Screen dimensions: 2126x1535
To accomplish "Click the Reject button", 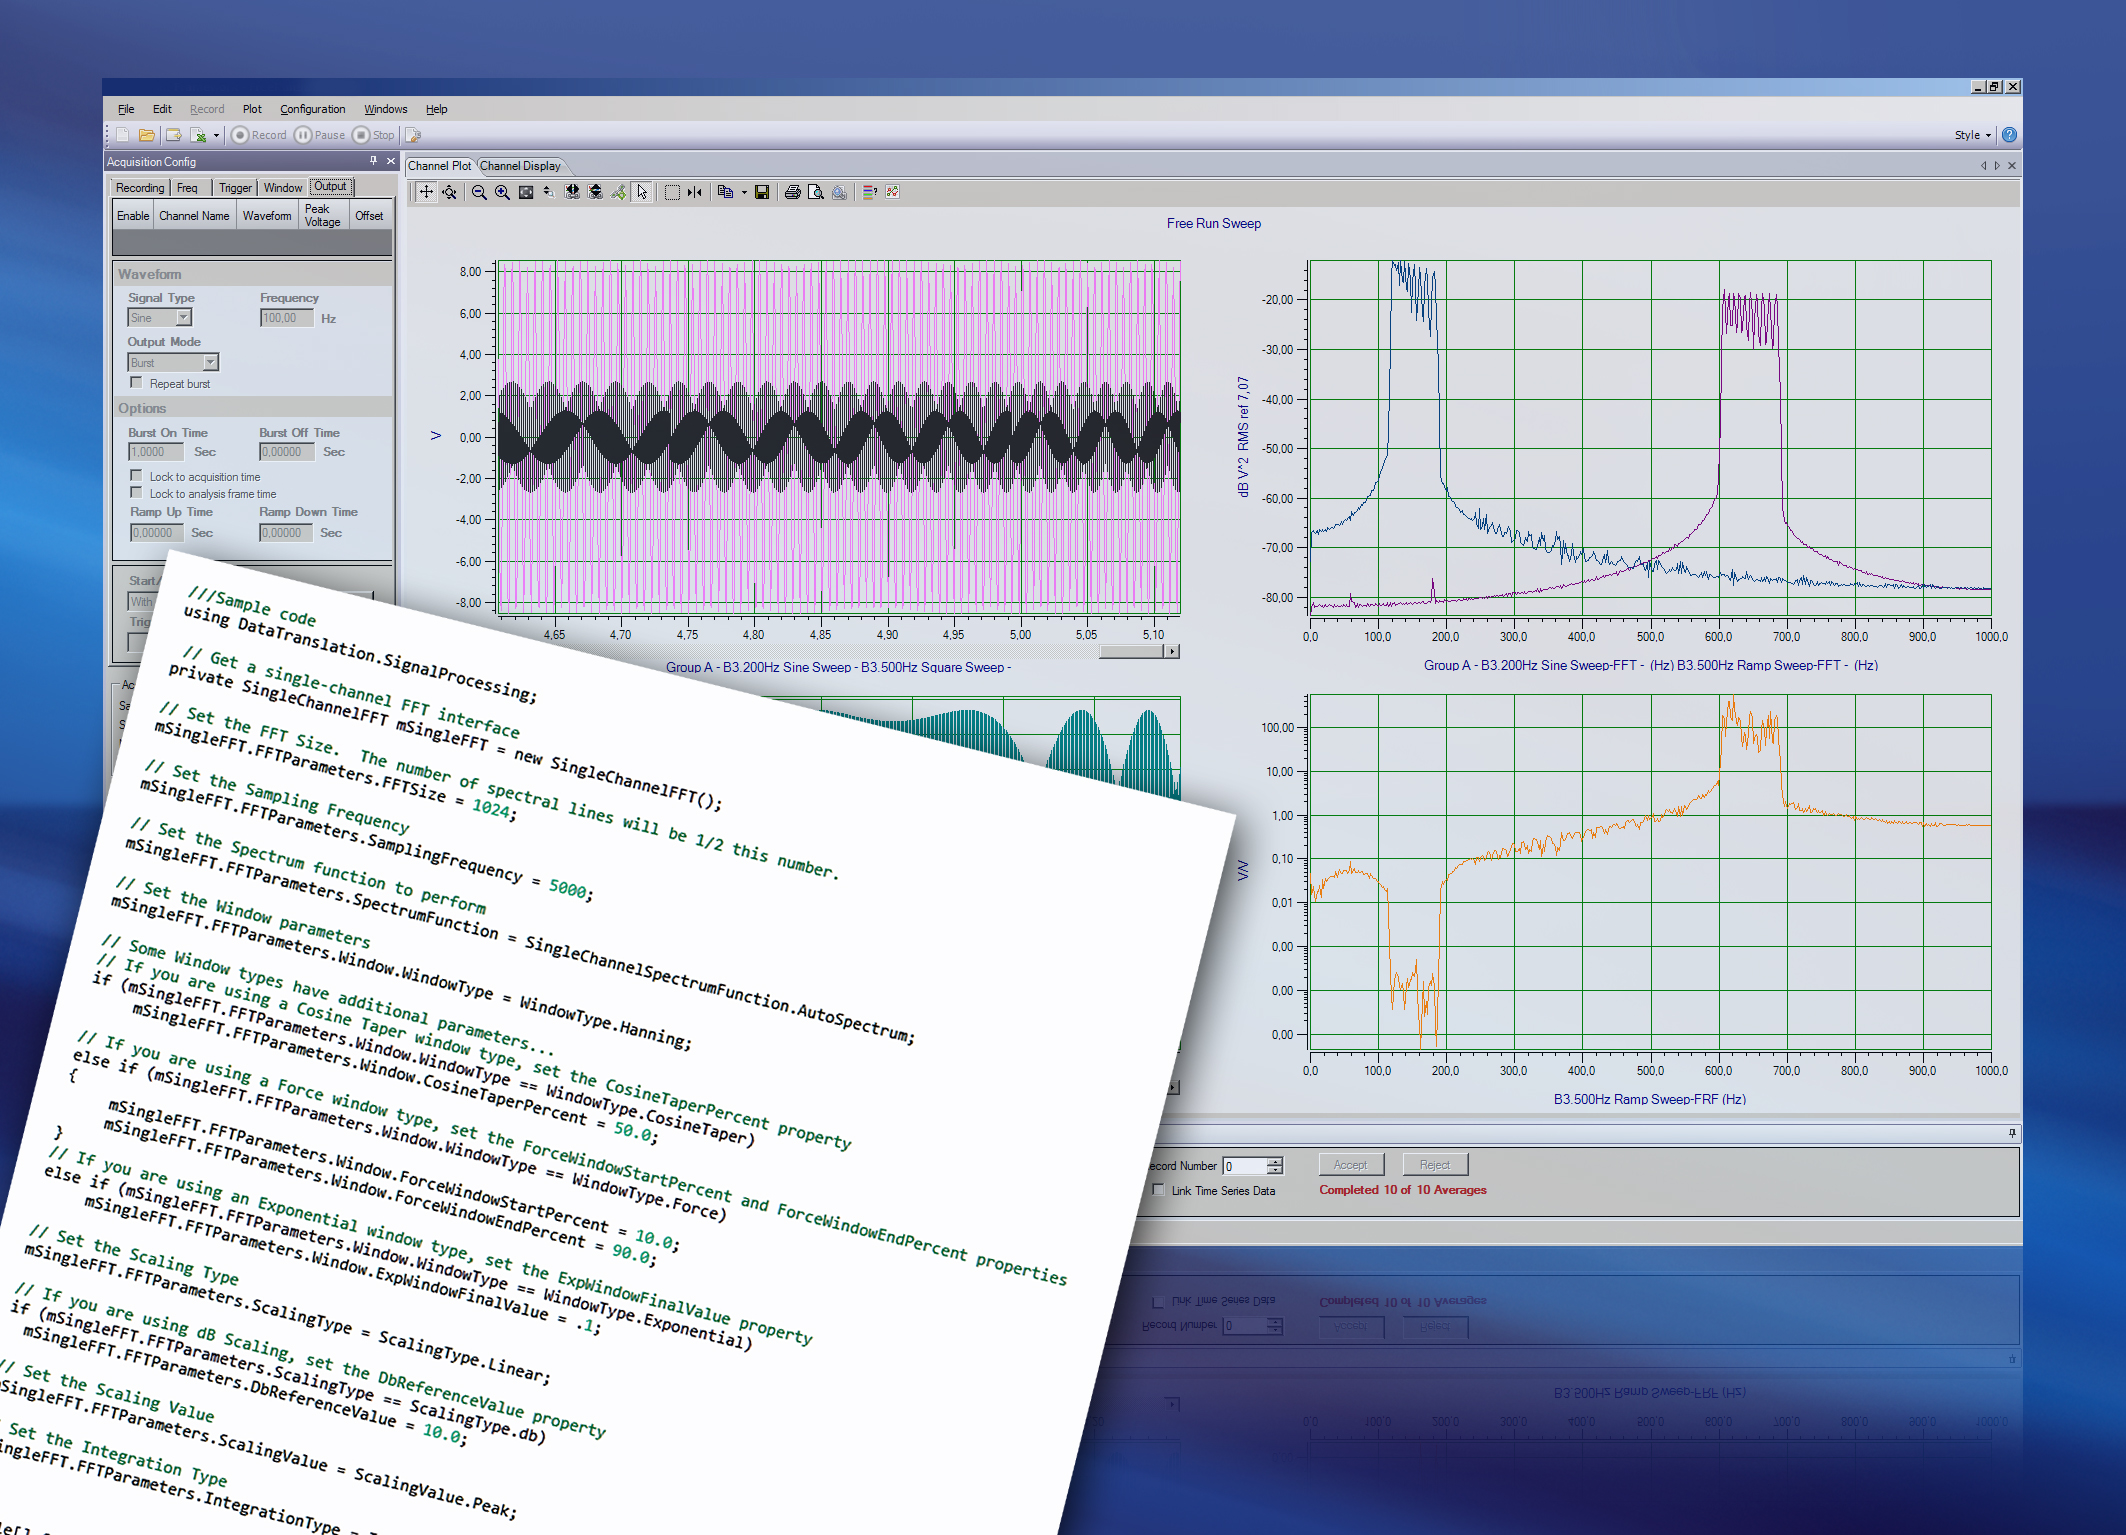I will (x=1434, y=1165).
